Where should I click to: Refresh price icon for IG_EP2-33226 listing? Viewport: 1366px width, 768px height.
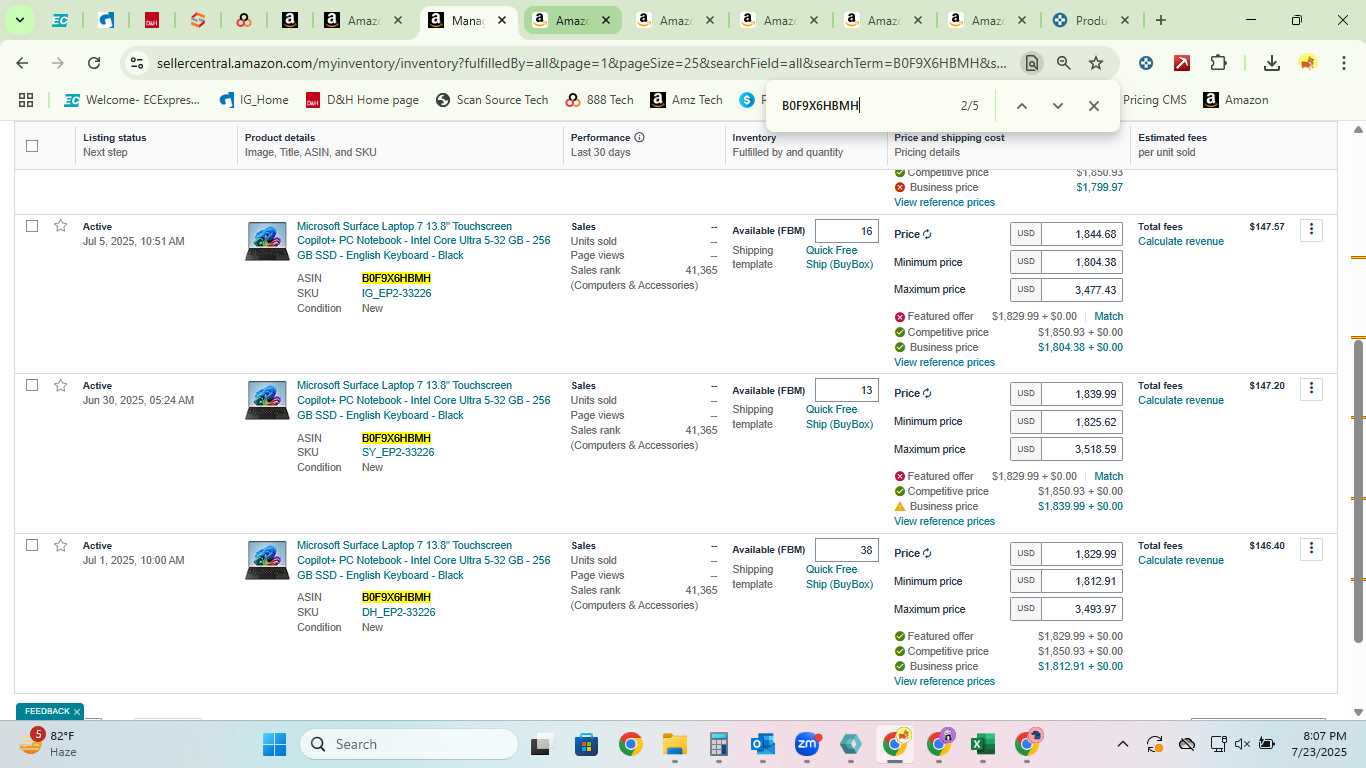pos(928,234)
